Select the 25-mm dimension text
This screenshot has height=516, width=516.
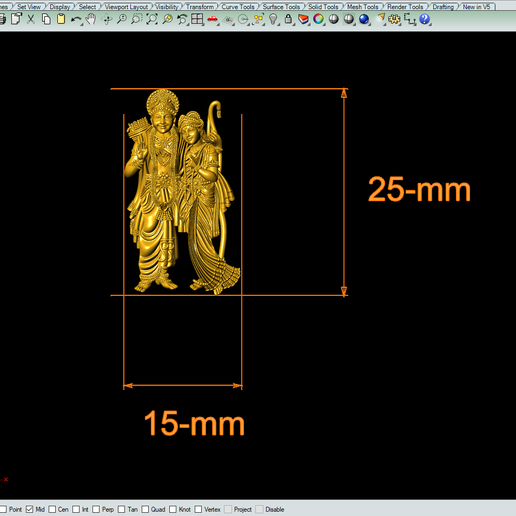click(419, 189)
